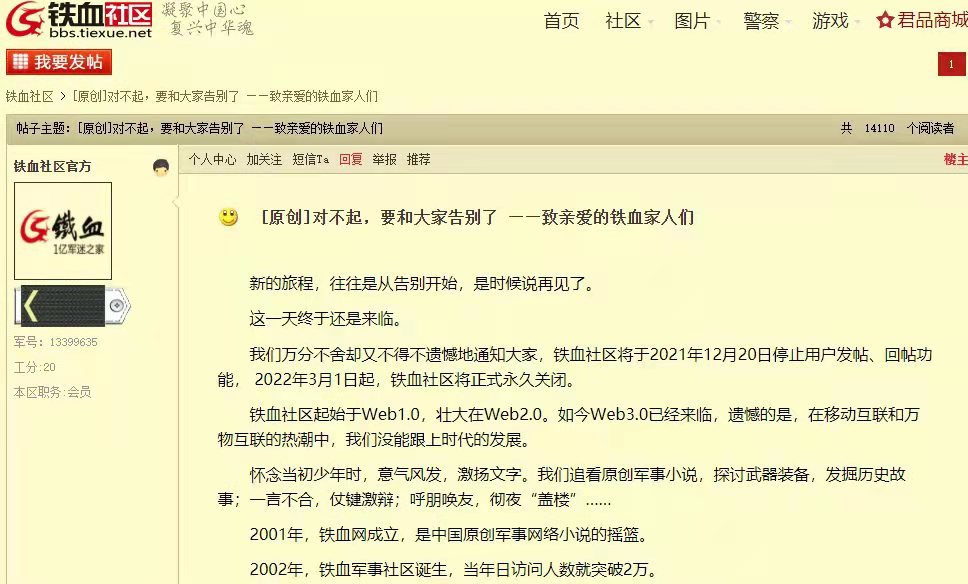This screenshot has width=968, height=584.
Task: Click the 本区职务:会员 text
Action: [x=52, y=392]
